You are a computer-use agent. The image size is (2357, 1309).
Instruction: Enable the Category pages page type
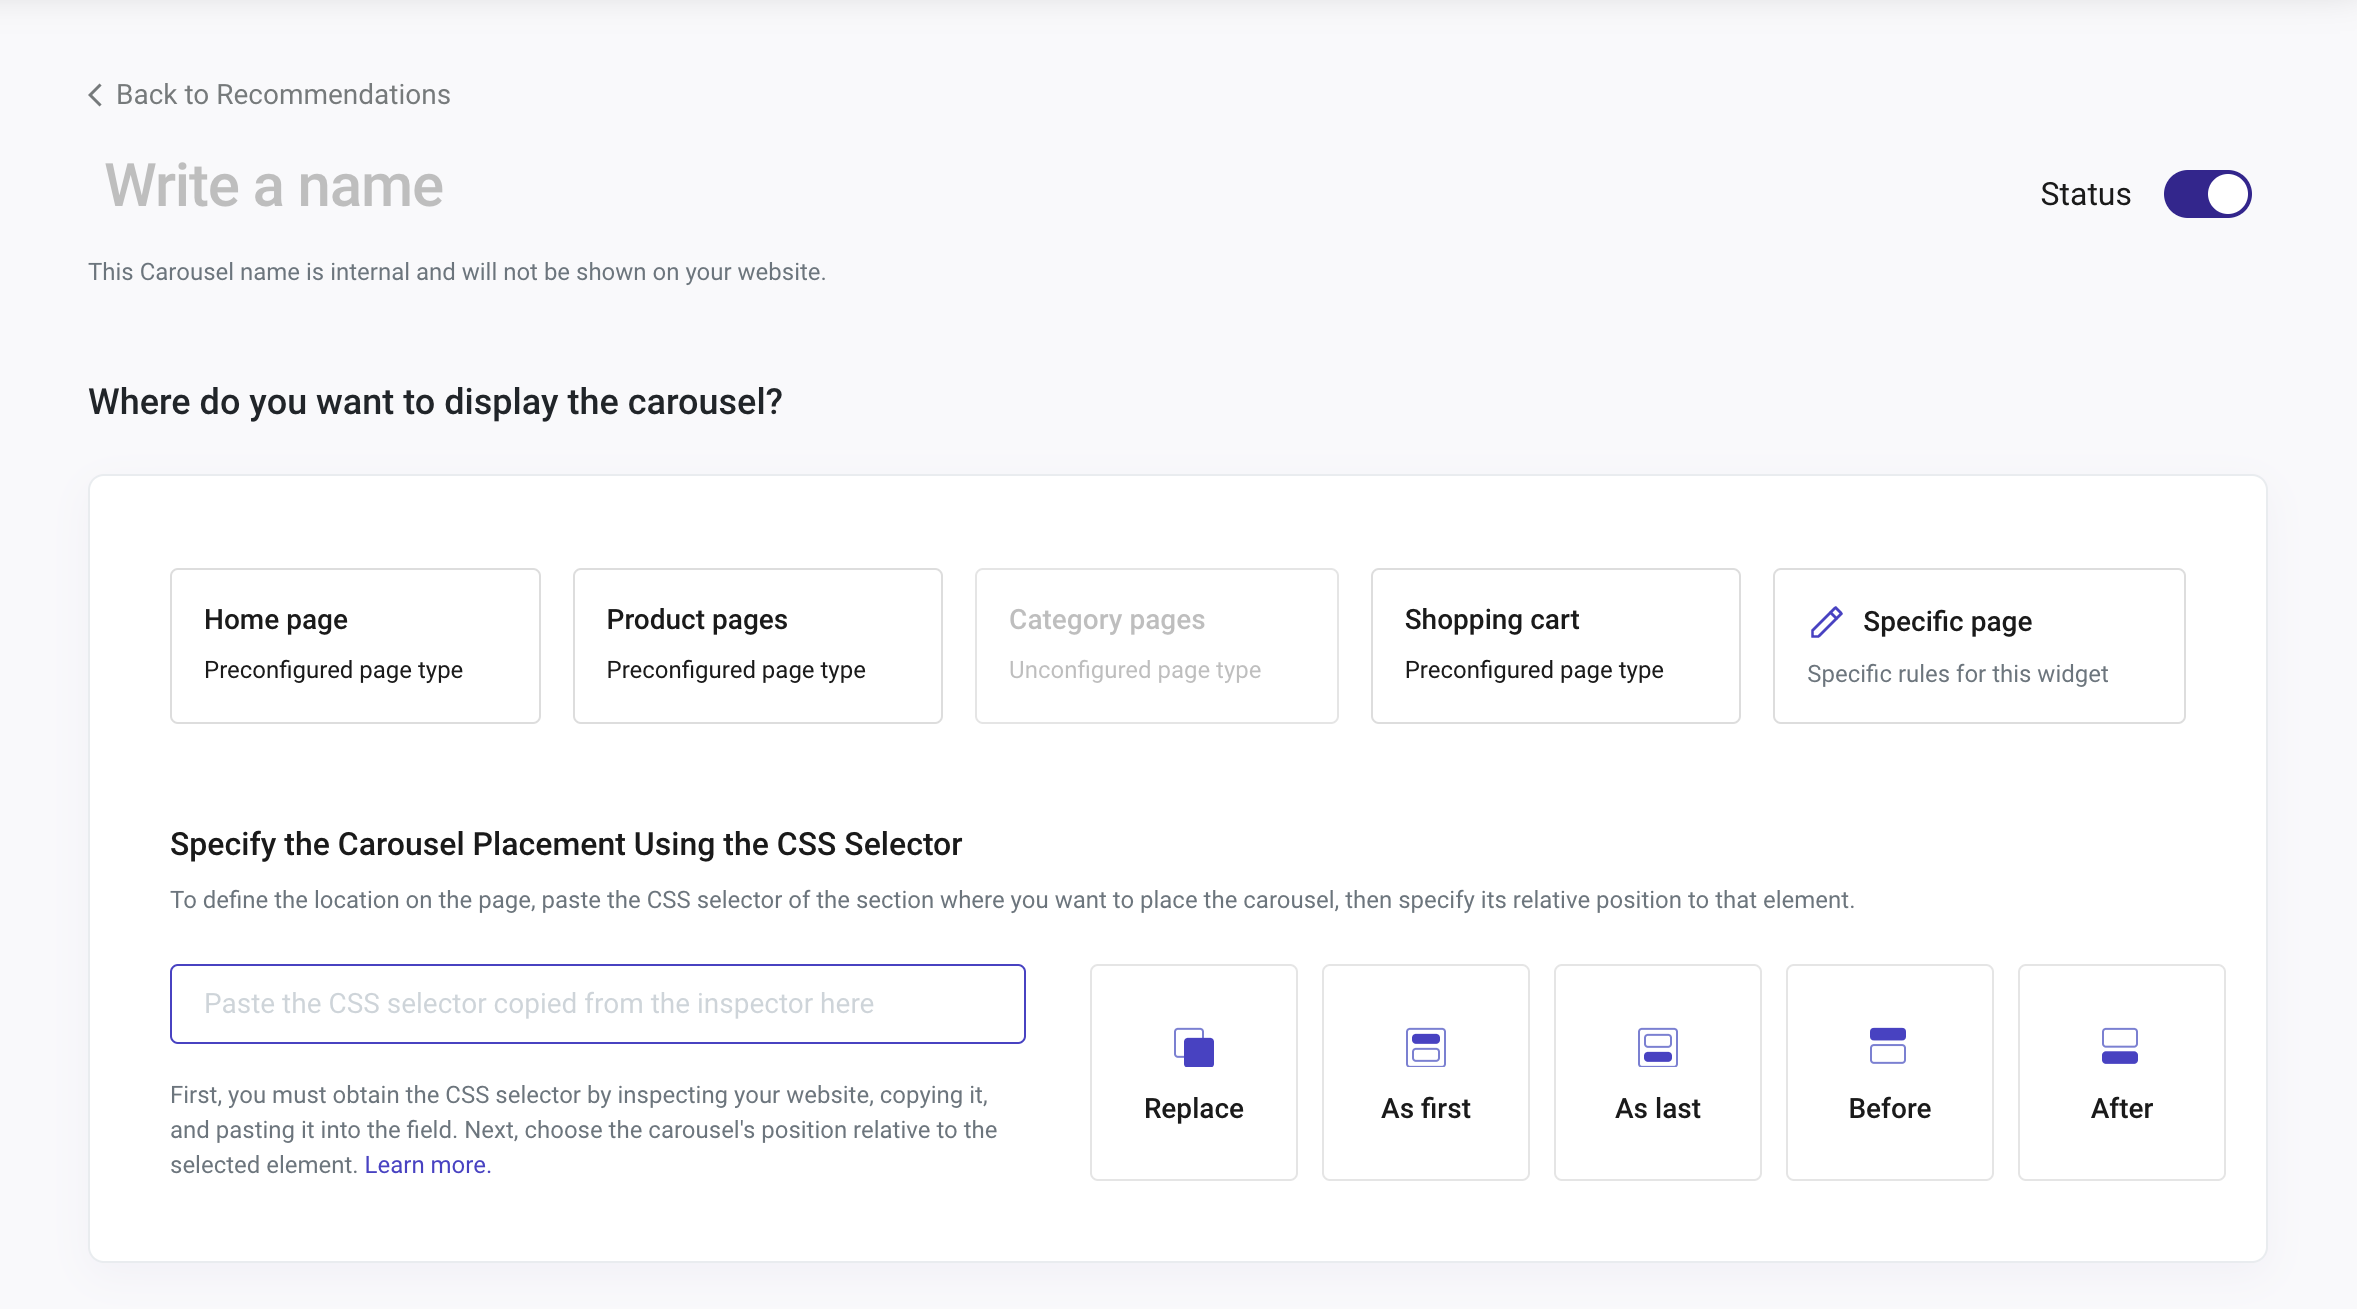pos(1158,645)
